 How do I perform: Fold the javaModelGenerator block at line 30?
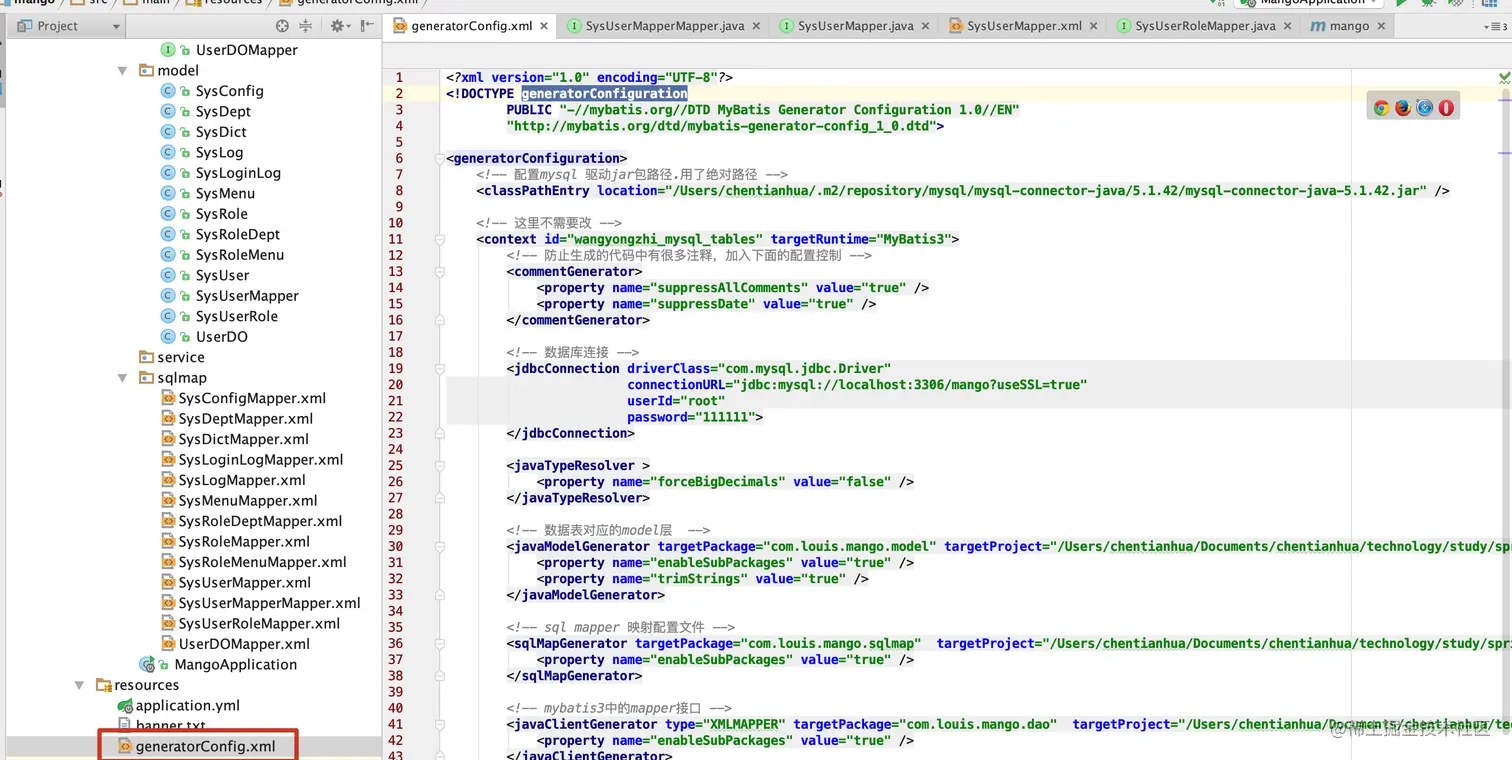[440, 547]
